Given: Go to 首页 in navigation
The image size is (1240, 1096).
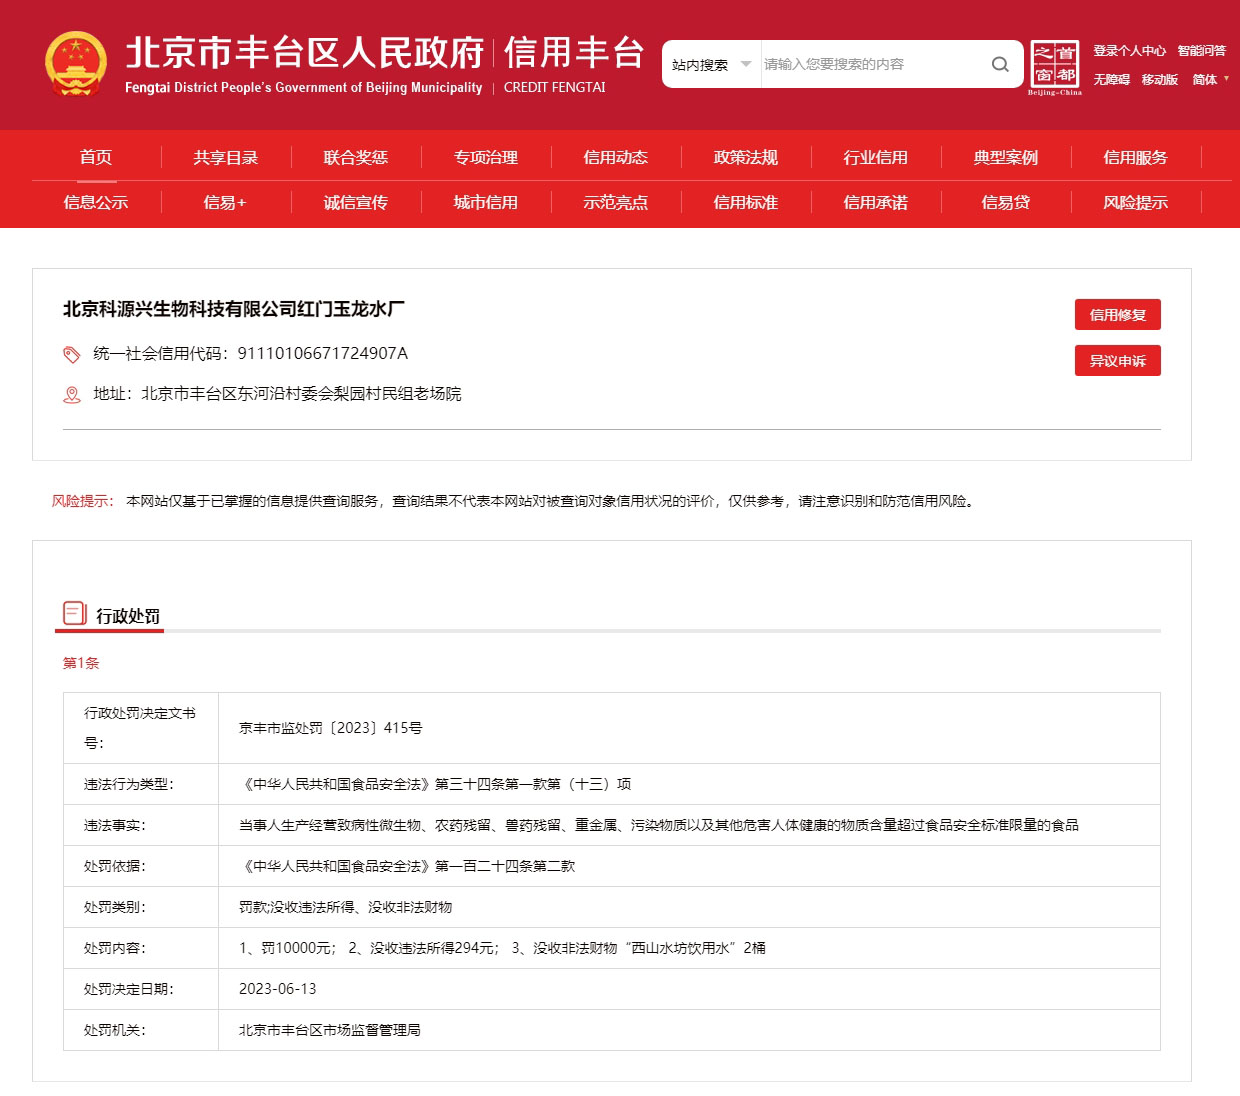Looking at the screenshot, I should tap(96, 157).
